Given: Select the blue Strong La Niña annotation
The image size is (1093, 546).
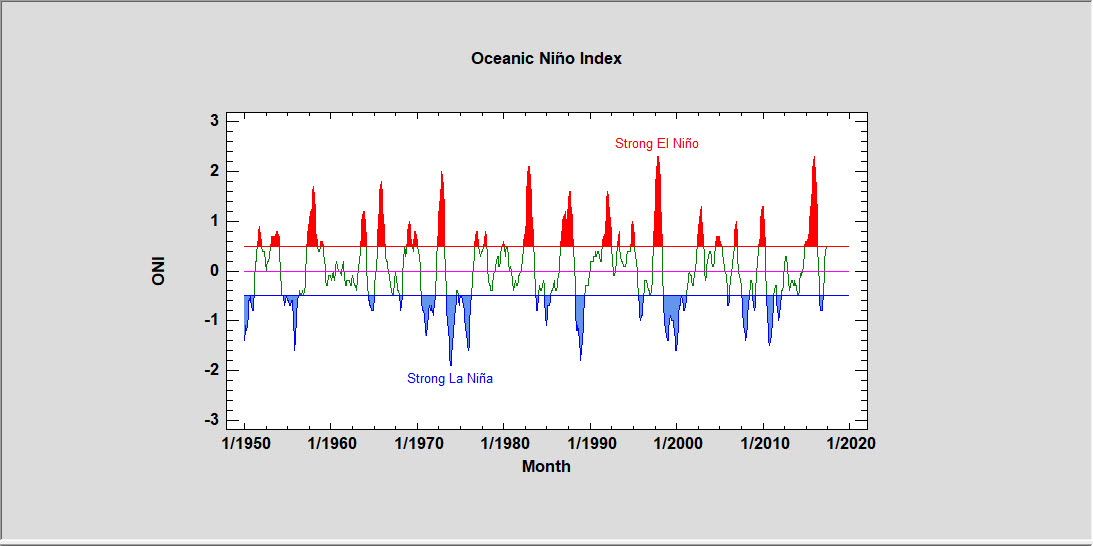Looking at the screenshot, I should click(x=449, y=379).
